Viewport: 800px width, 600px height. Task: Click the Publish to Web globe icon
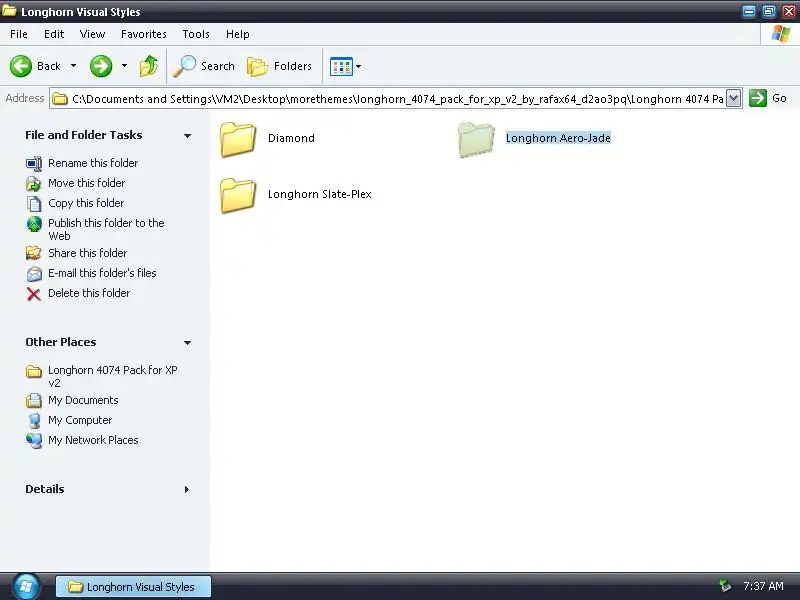[x=34, y=224]
